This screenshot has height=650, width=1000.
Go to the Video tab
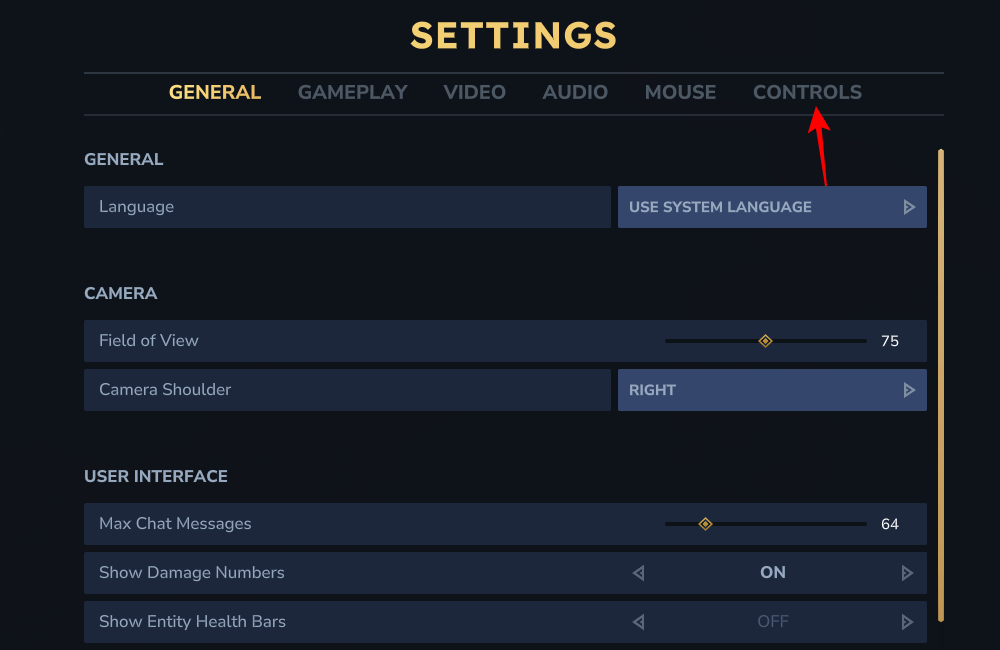pyautogui.click(x=475, y=93)
